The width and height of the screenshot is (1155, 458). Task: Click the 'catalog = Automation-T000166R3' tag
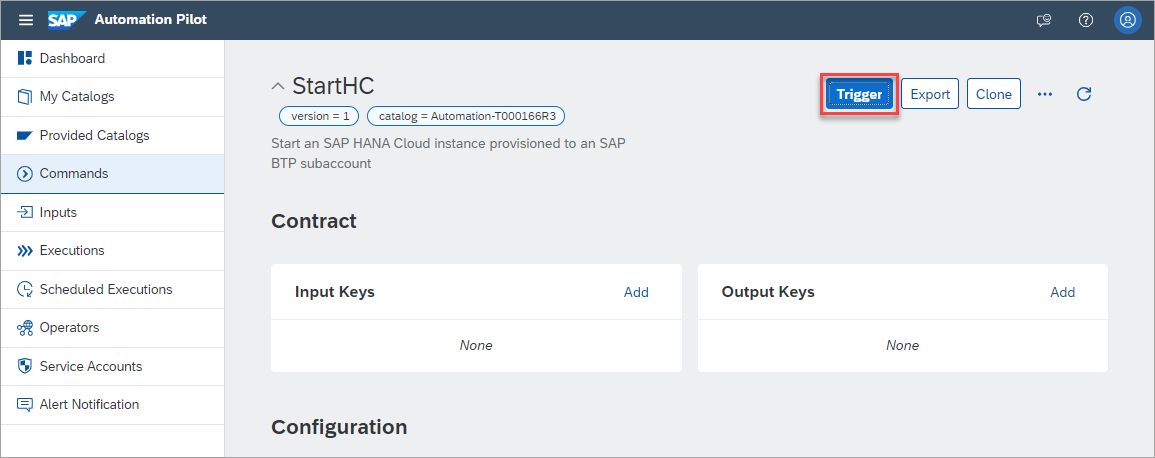tap(466, 116)
